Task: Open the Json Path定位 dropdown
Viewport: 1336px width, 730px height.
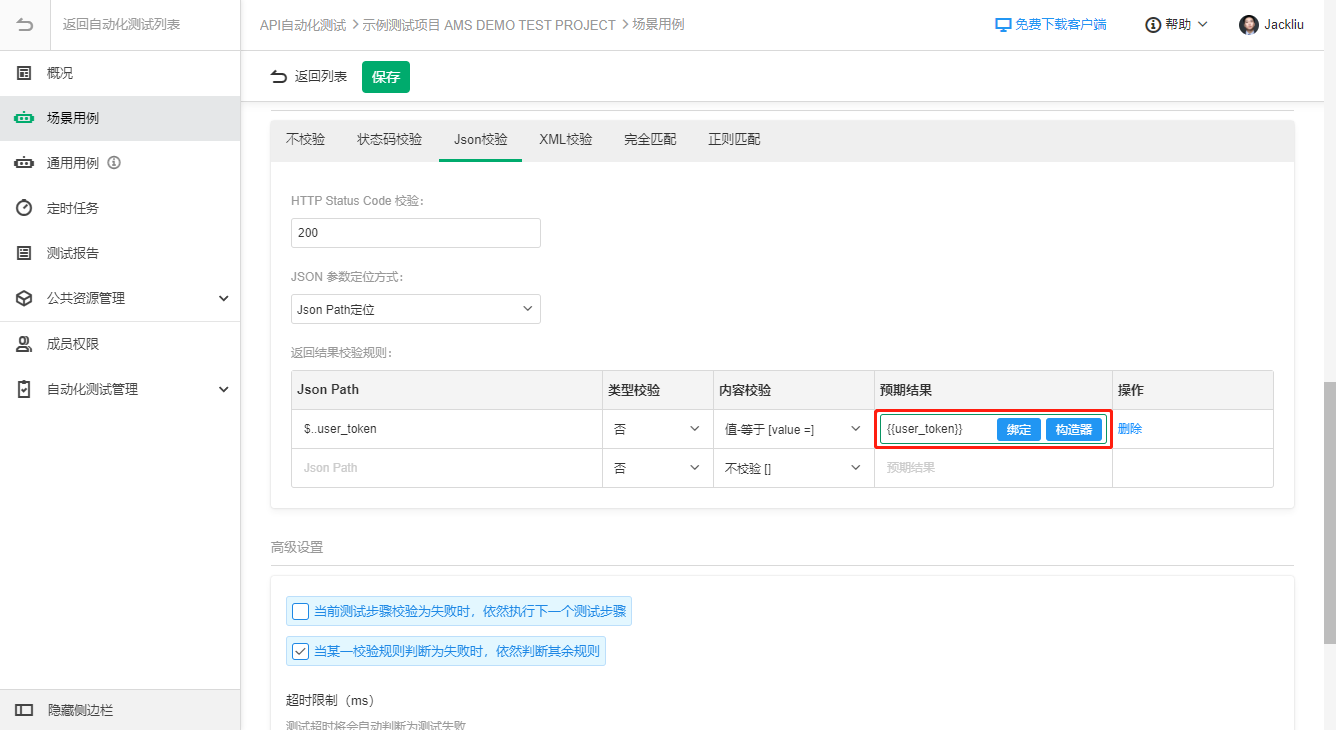Action: (416, 309)
